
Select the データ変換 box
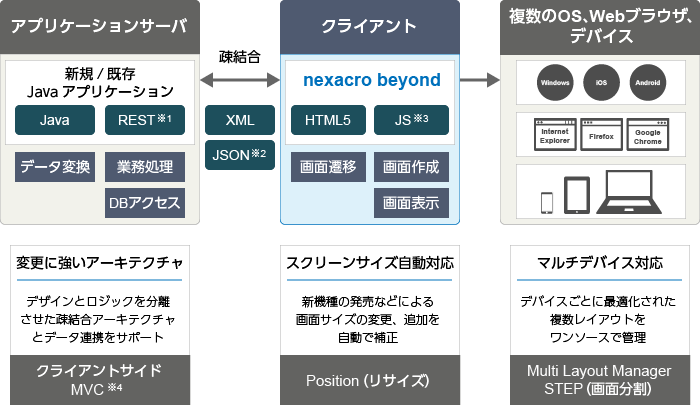[55, 167]
